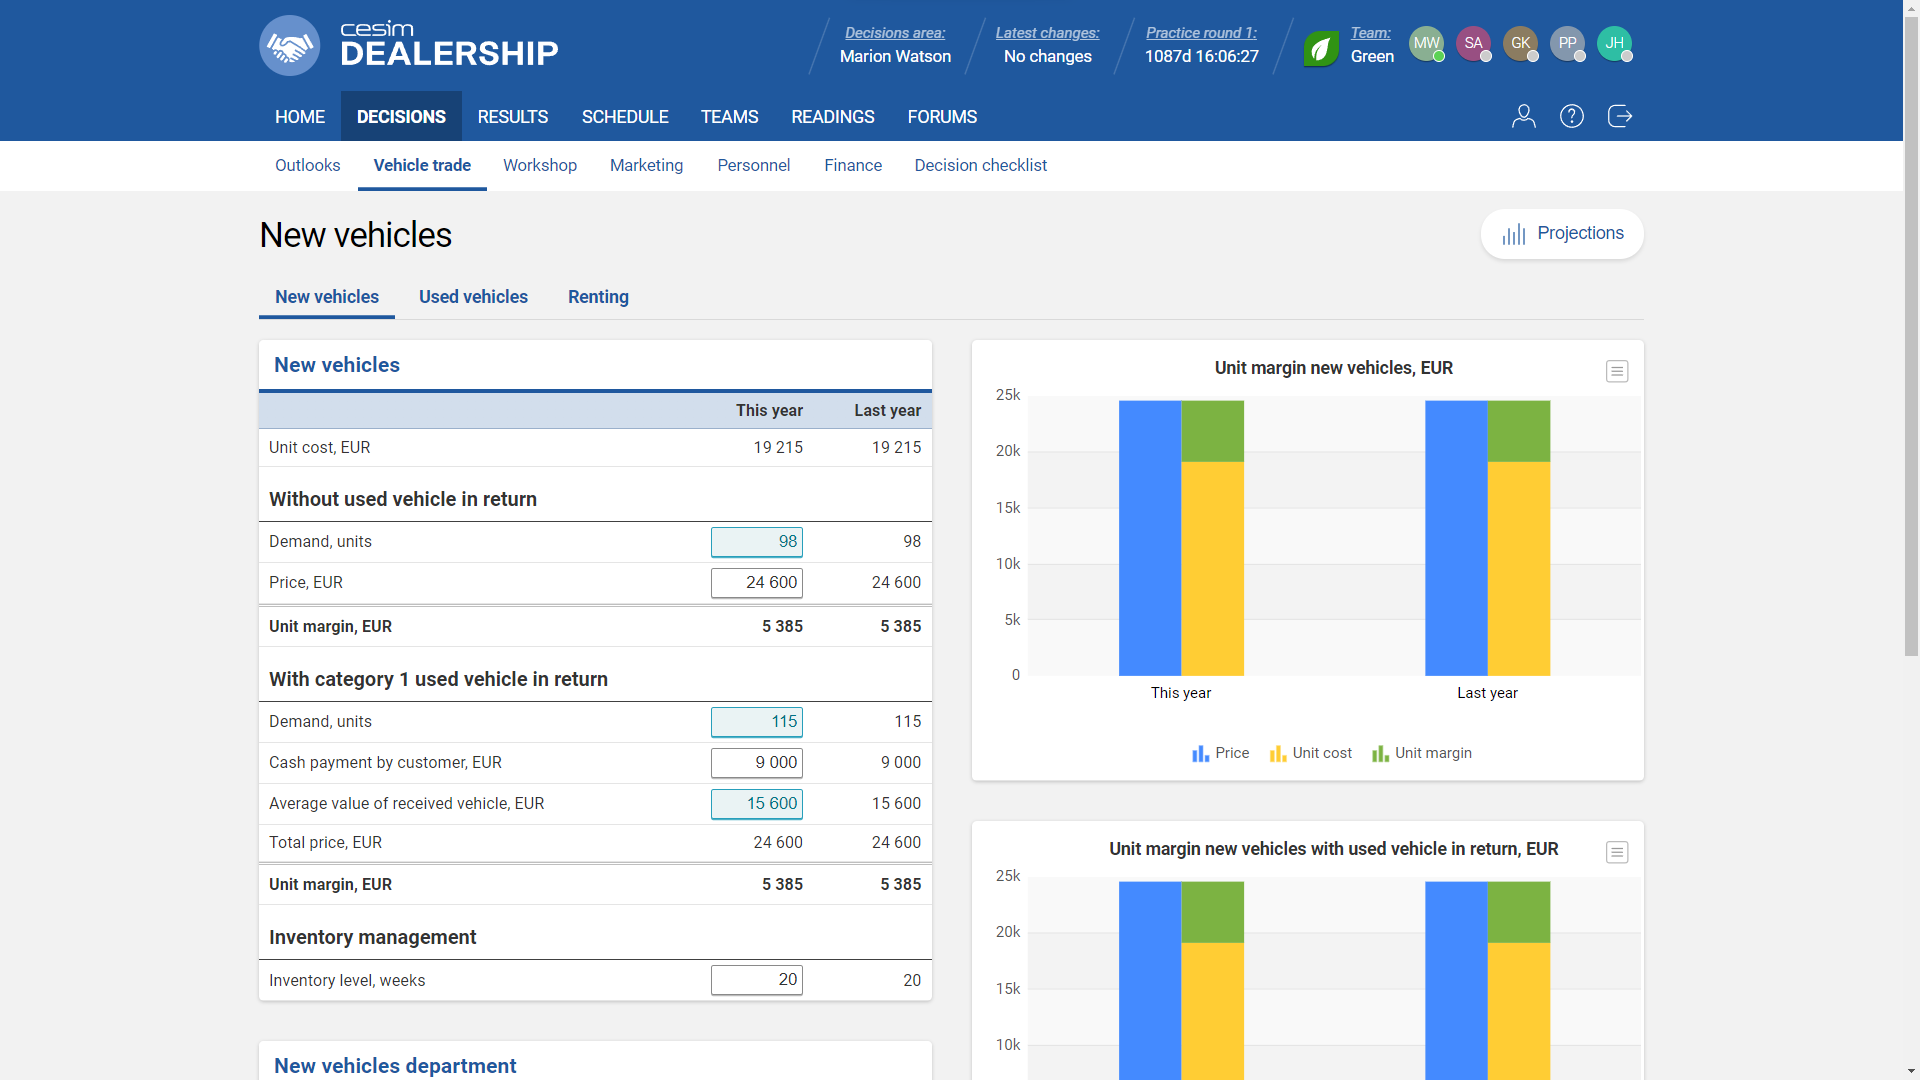
Task: Open the user profile icon
Action: coord(1522,116)
